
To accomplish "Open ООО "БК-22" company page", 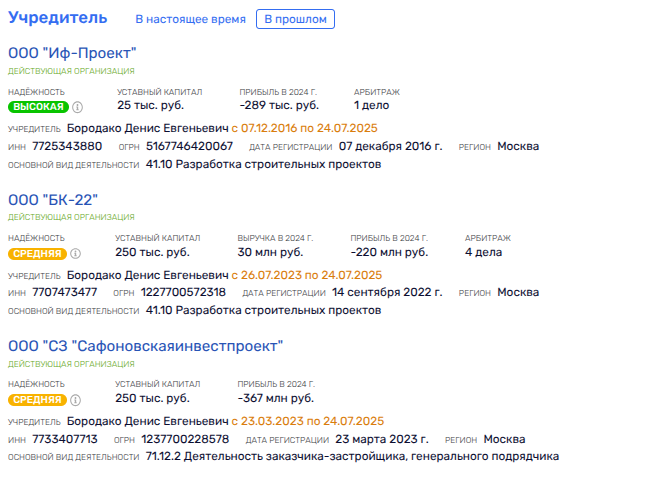I will point(53,199).
